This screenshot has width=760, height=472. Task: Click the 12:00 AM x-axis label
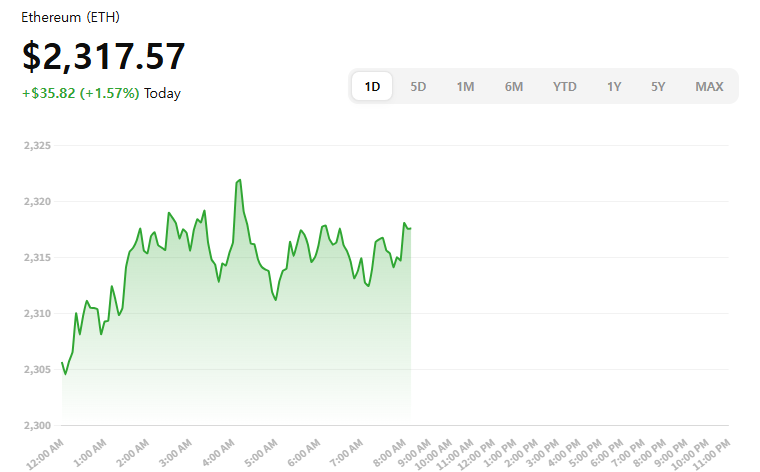coord(45,454)
